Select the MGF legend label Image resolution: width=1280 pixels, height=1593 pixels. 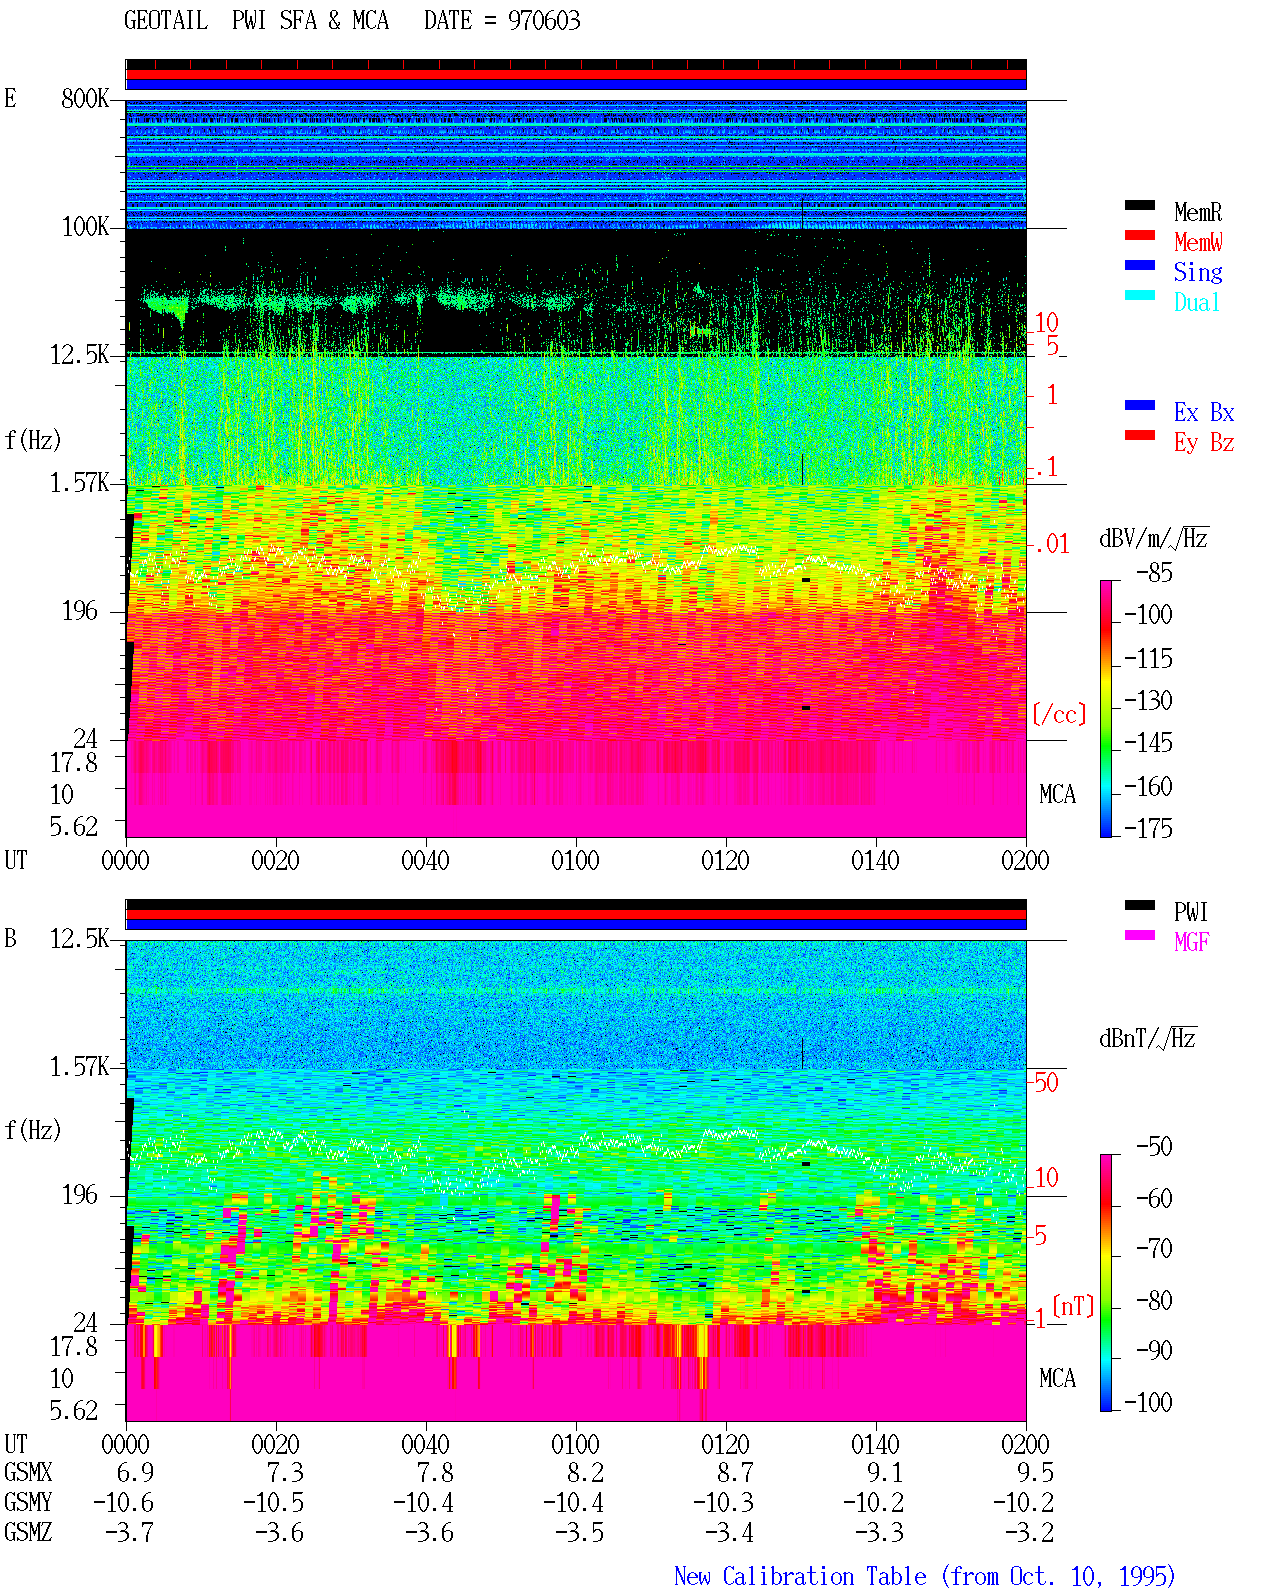coord(1191,942)
